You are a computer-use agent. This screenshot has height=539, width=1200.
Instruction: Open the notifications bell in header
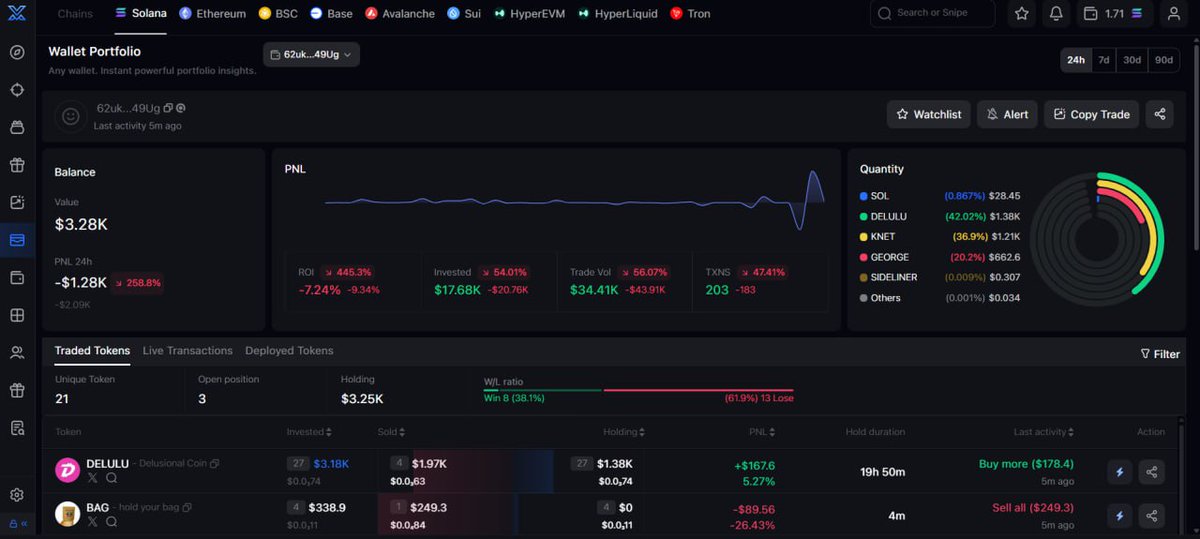click(1056, 14)
